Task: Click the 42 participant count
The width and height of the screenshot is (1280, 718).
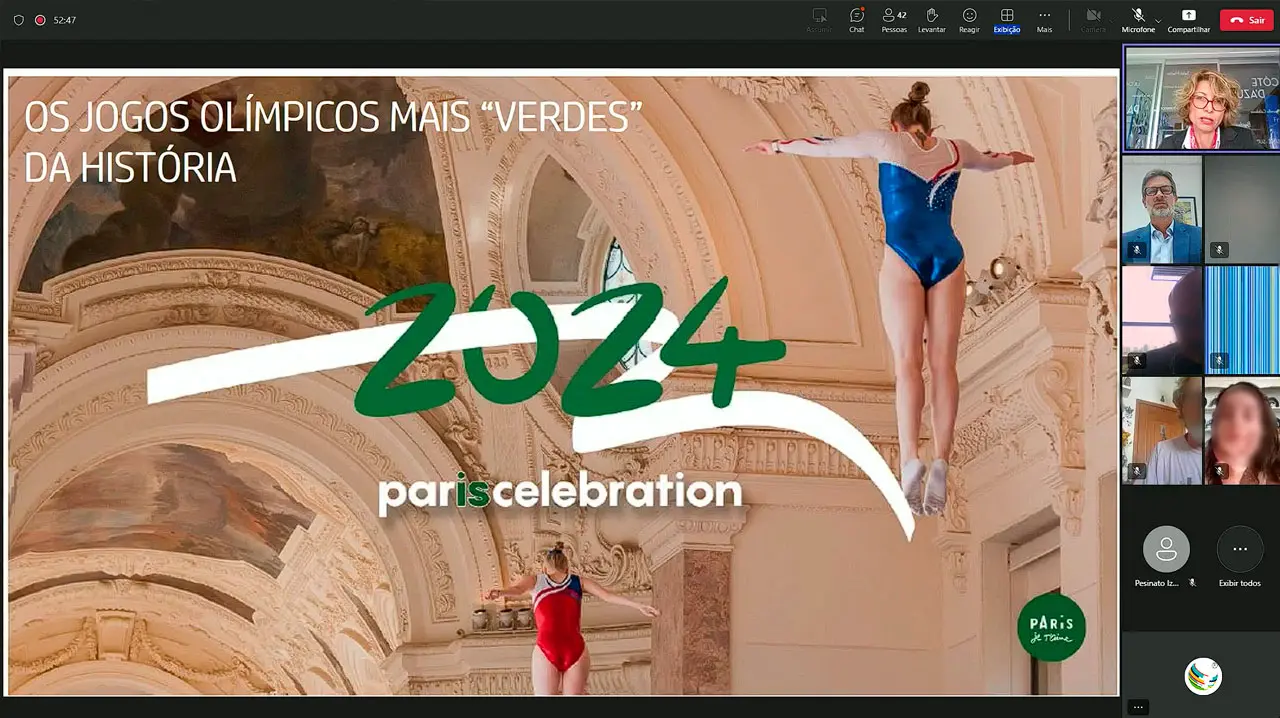Action: coord(902,15)
